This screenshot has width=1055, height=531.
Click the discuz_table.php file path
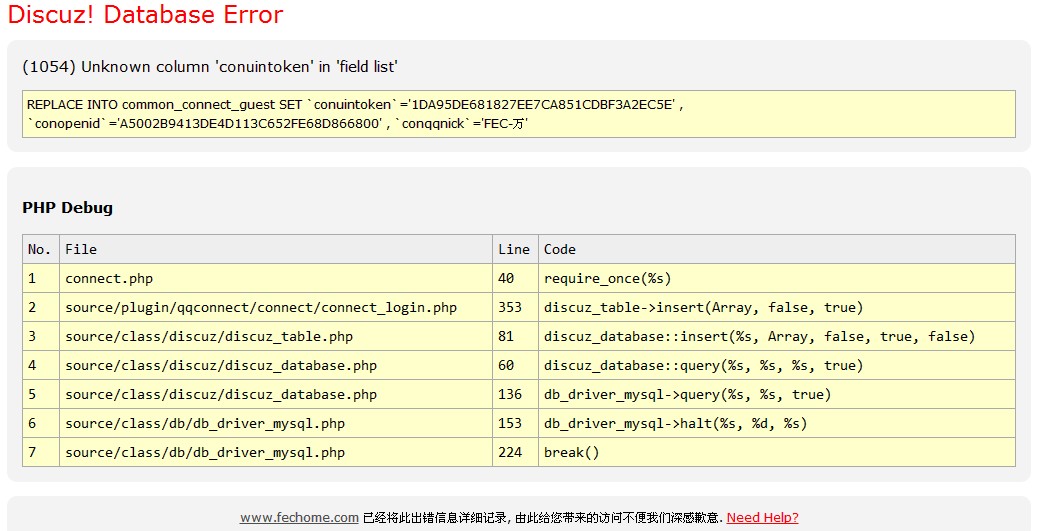(x=209, y=336)
